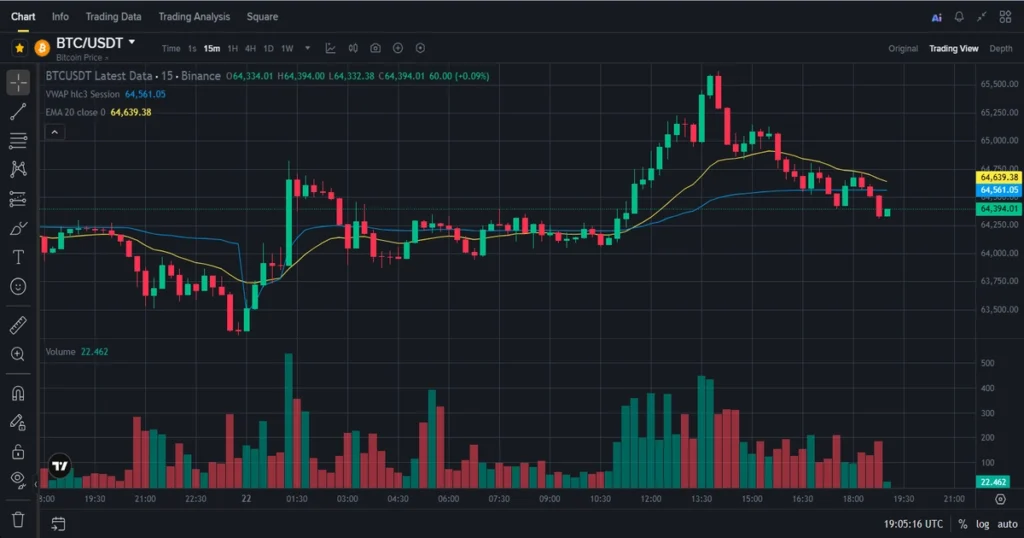Image resolution: width=1024 pixels, height=538 pixels.
Task: Expand more time intervals dropdown arrow
Action: coord(308,48)
